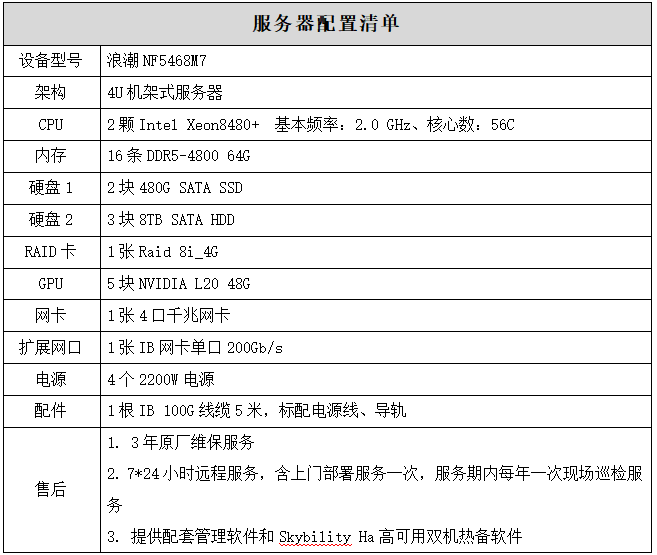Select the 设备型号 label cell
Image resolution: width=657 pixels, height=555 pixels.
[x=51, y=60]
